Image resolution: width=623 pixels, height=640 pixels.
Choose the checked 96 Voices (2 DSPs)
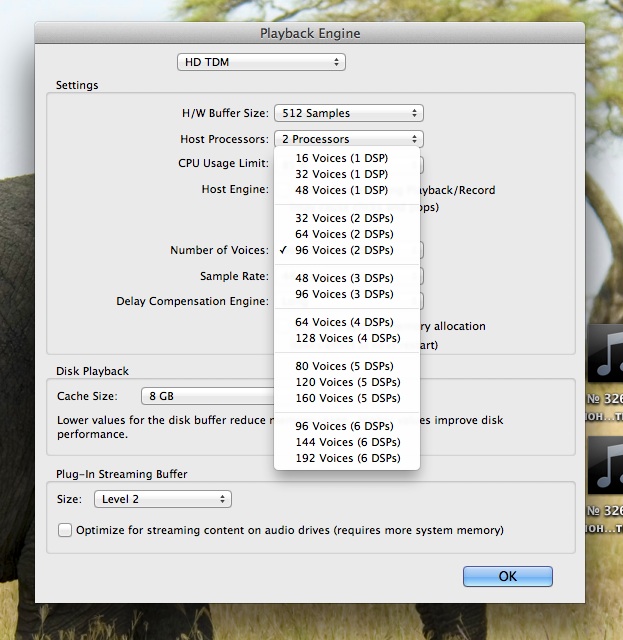click(x=347, y=250)
